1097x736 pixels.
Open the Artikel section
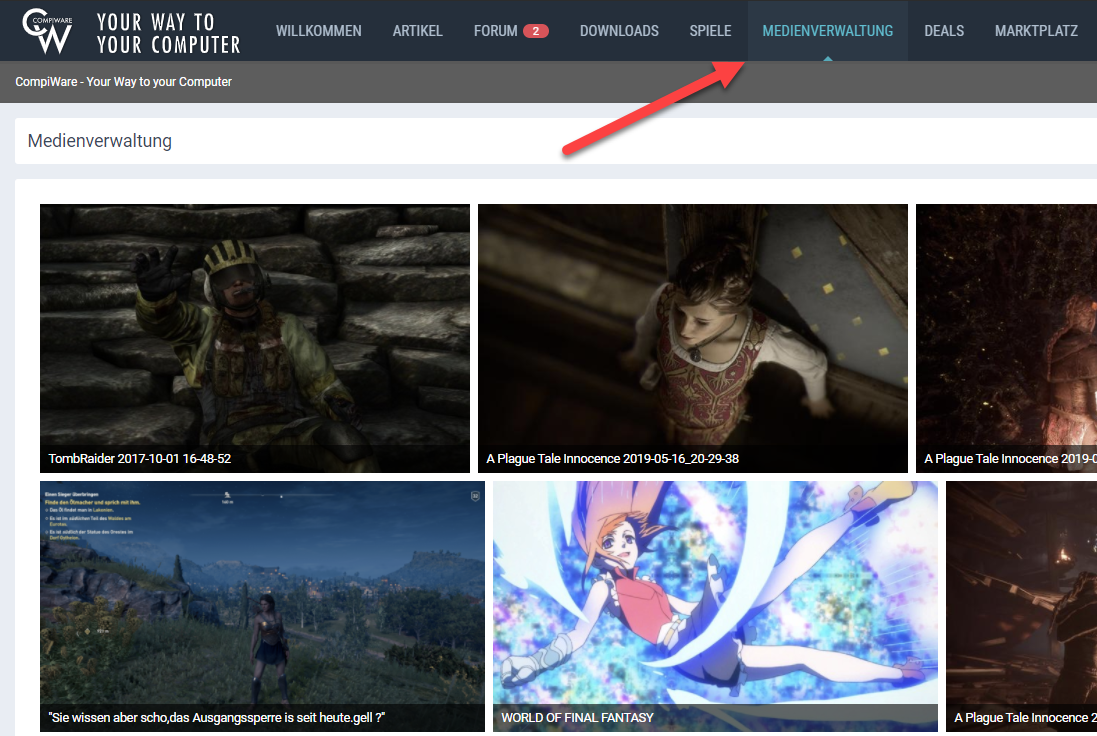[x=417, y=31]
